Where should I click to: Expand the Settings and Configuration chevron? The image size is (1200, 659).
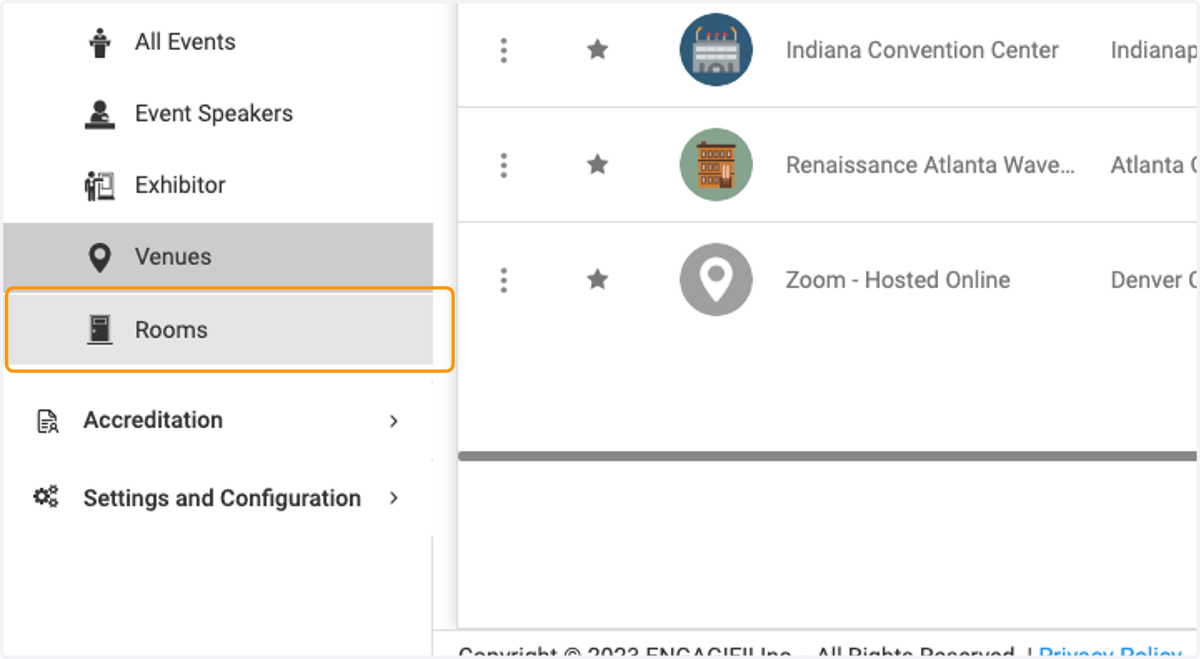(394, 498)
